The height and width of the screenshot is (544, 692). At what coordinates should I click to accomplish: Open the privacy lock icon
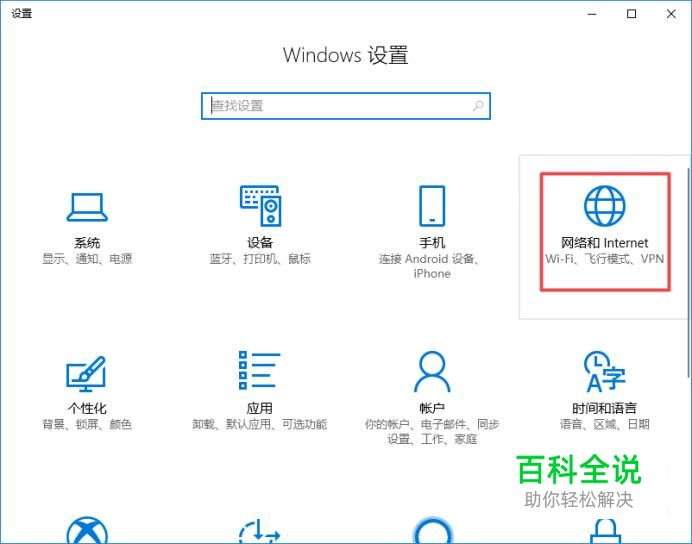[605, 531]
